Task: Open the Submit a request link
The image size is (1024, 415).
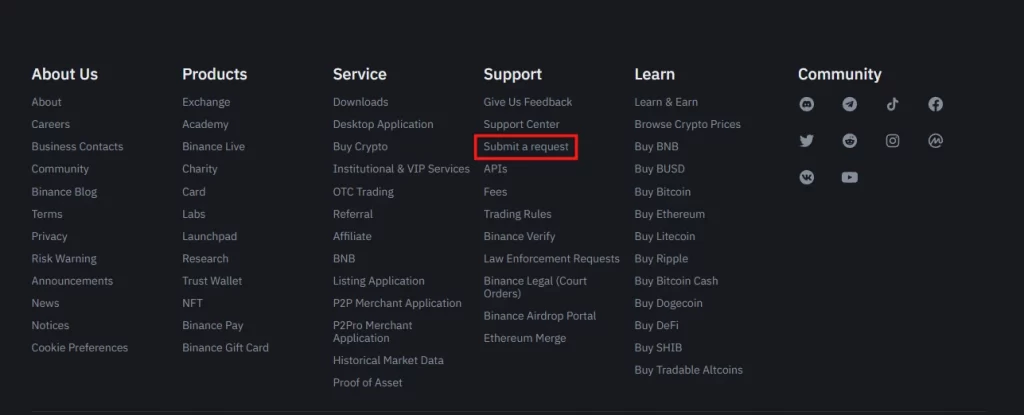Action: click(x=526, y=147)
